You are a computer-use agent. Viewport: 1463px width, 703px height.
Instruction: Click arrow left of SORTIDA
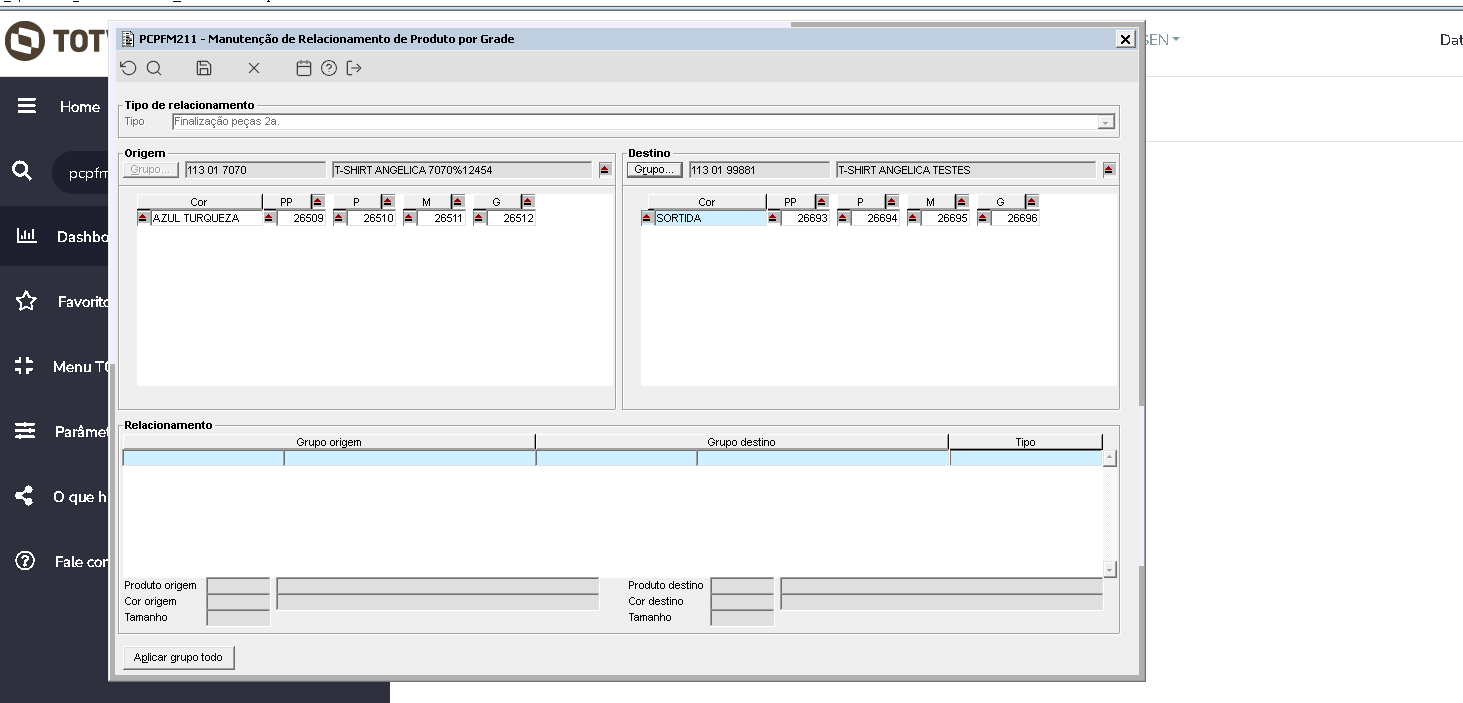pyautogui.click(x=647, y=218)
